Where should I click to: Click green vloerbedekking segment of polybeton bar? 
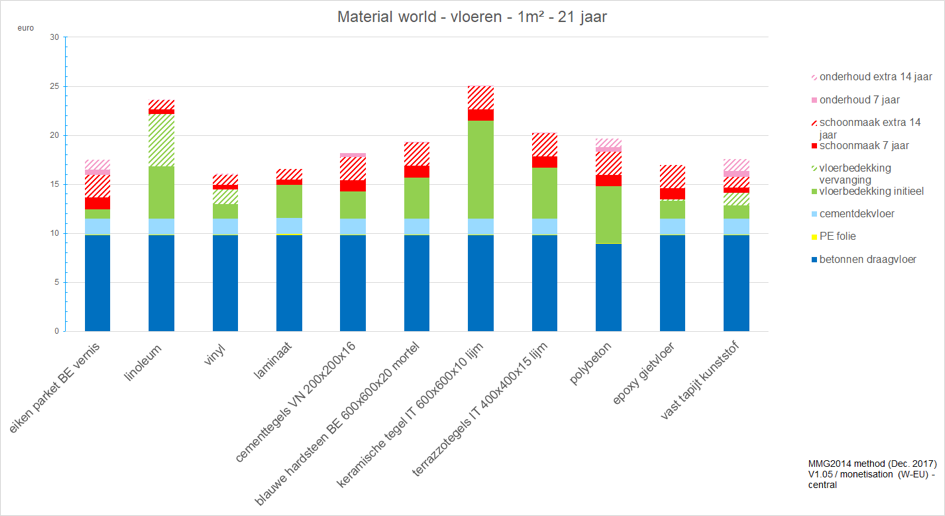[x=609, y=215]
